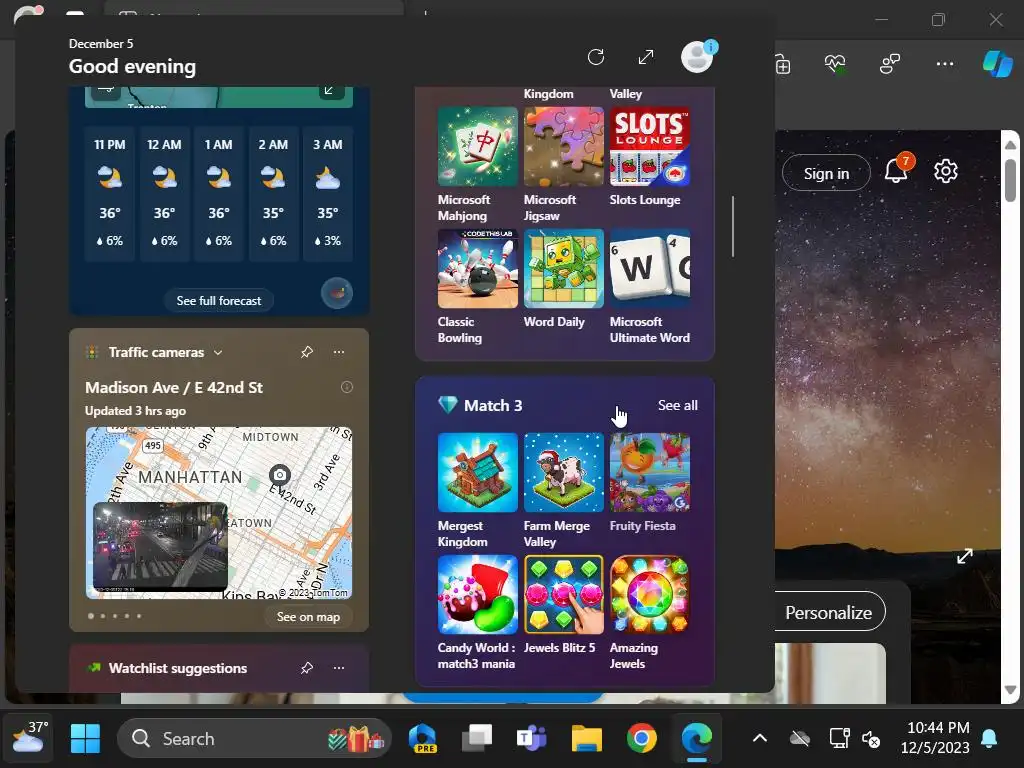Open Mergest Kingdom in Match 3
Image resolution: width=1024 pixels, height=768 pixels.
[x=477, y=472]
